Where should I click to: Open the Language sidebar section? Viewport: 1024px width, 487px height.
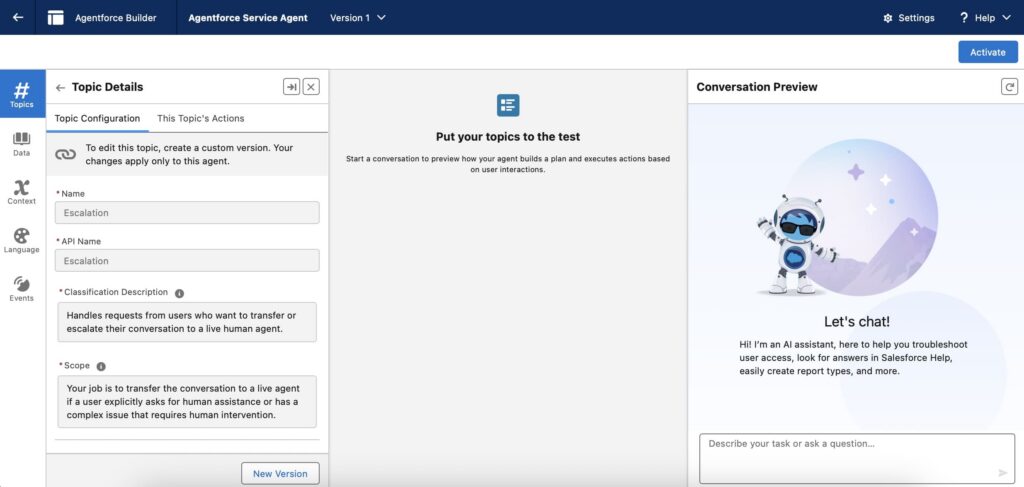(x=22, y=241)
